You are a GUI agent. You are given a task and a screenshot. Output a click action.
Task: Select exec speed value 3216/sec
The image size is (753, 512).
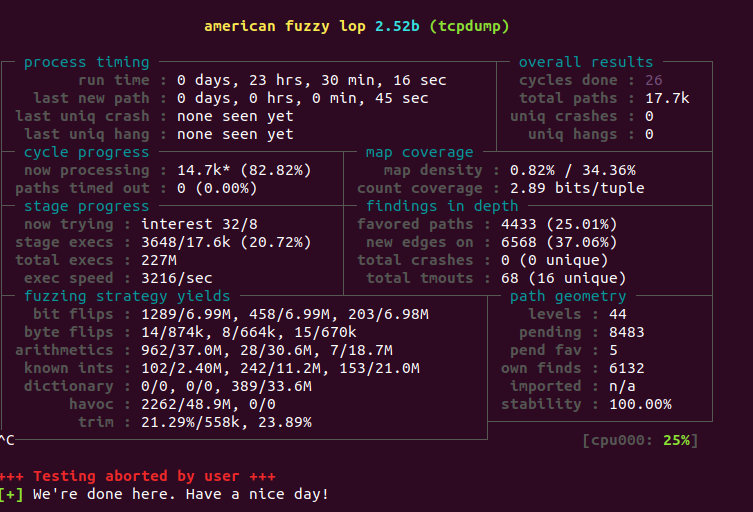(x=177, y=278)
